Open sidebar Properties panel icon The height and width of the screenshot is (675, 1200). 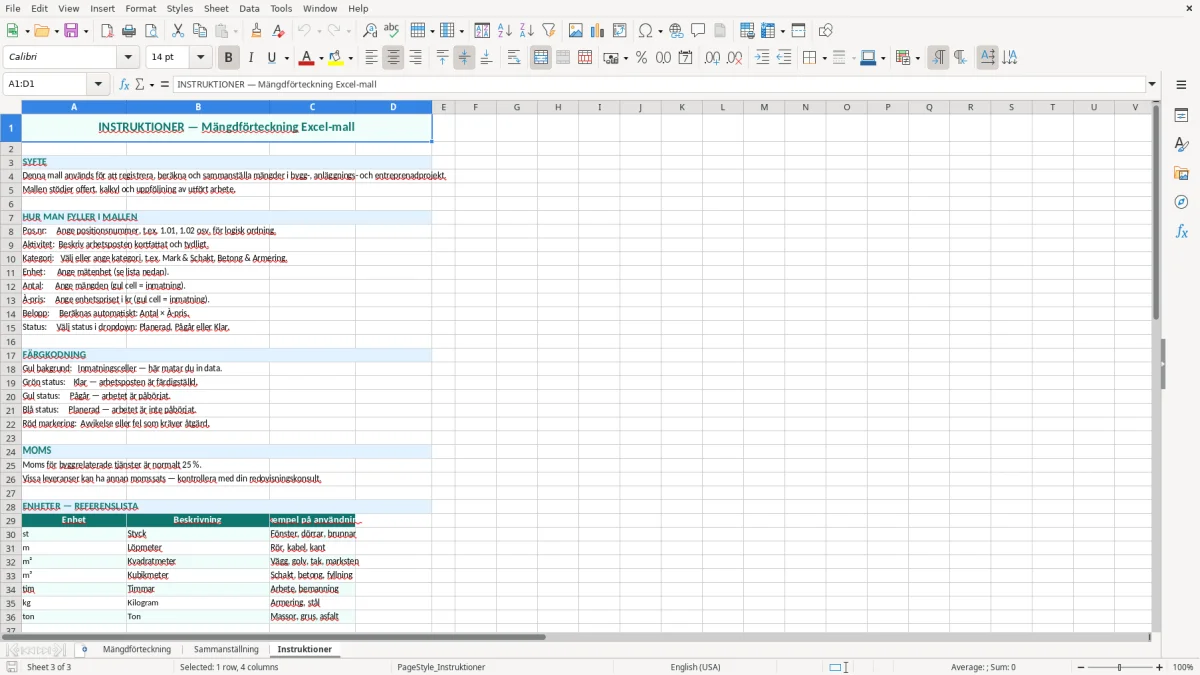click(1181, 116)
